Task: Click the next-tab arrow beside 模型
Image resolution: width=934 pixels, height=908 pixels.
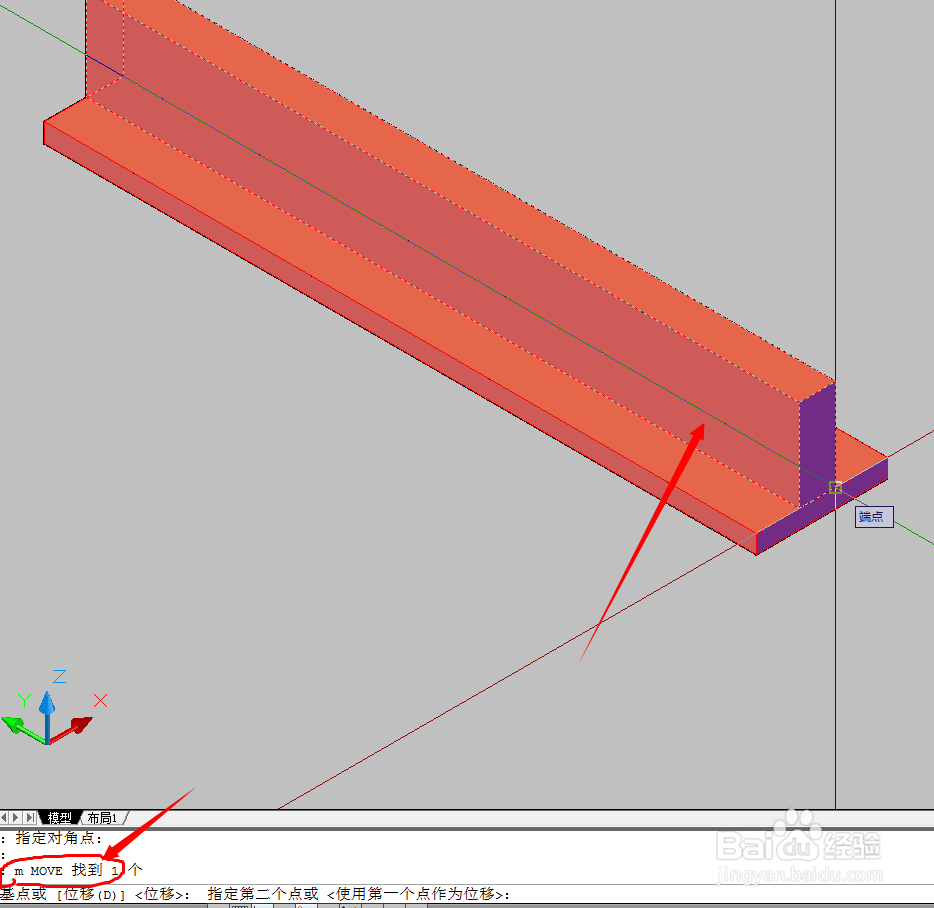Action: pyautogui.click(x=17, y=817)
